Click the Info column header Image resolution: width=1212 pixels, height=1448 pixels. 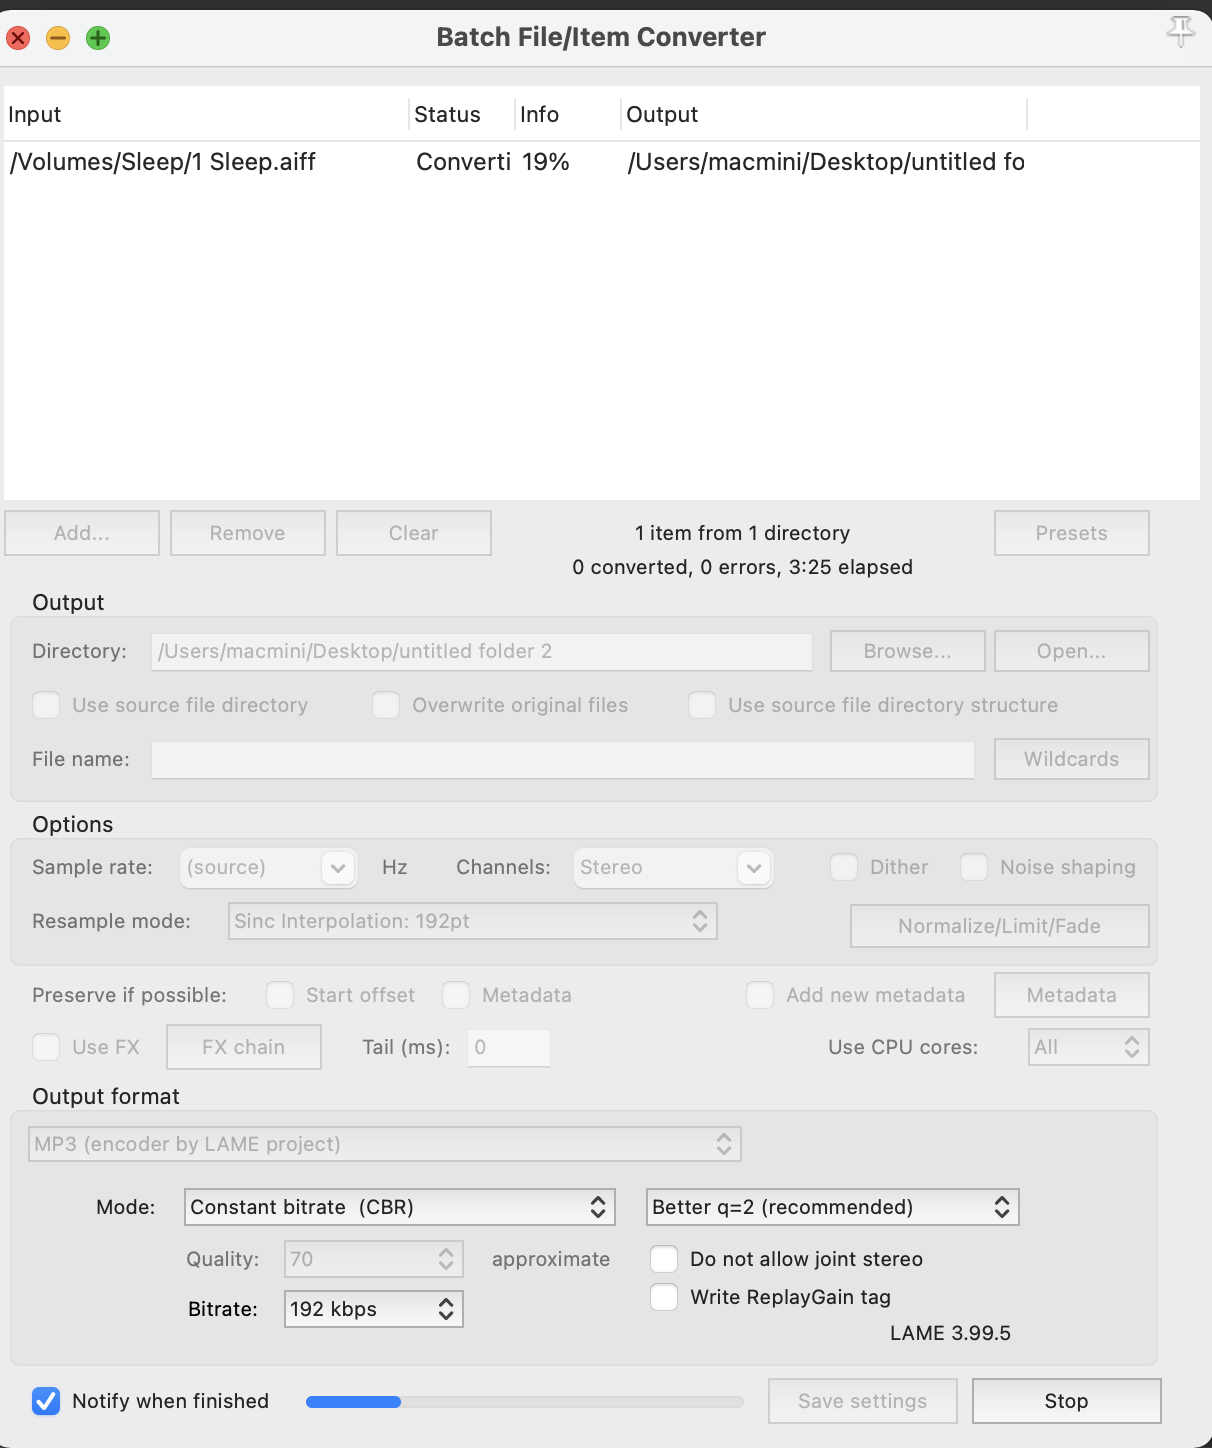click(567, 114)
